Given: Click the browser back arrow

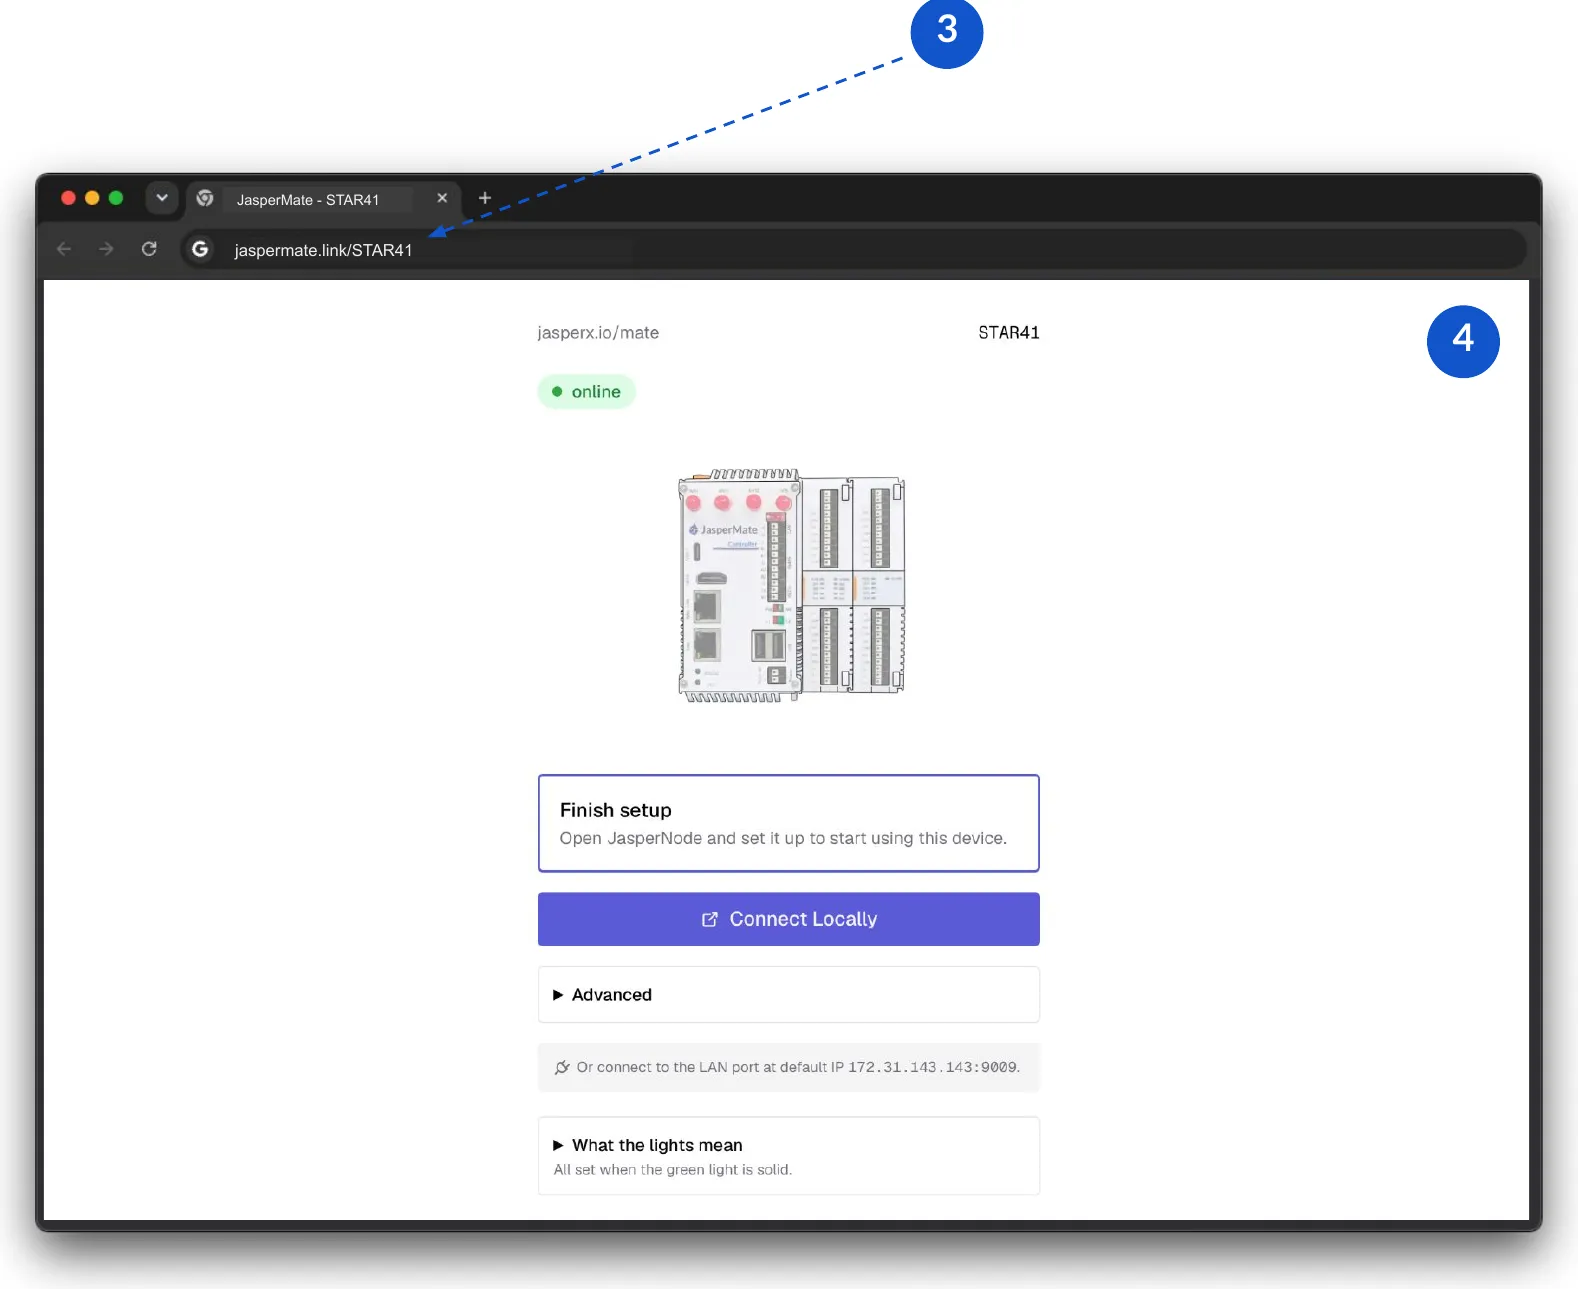Looking at the screenshot, I should click(x=64, y=249).
